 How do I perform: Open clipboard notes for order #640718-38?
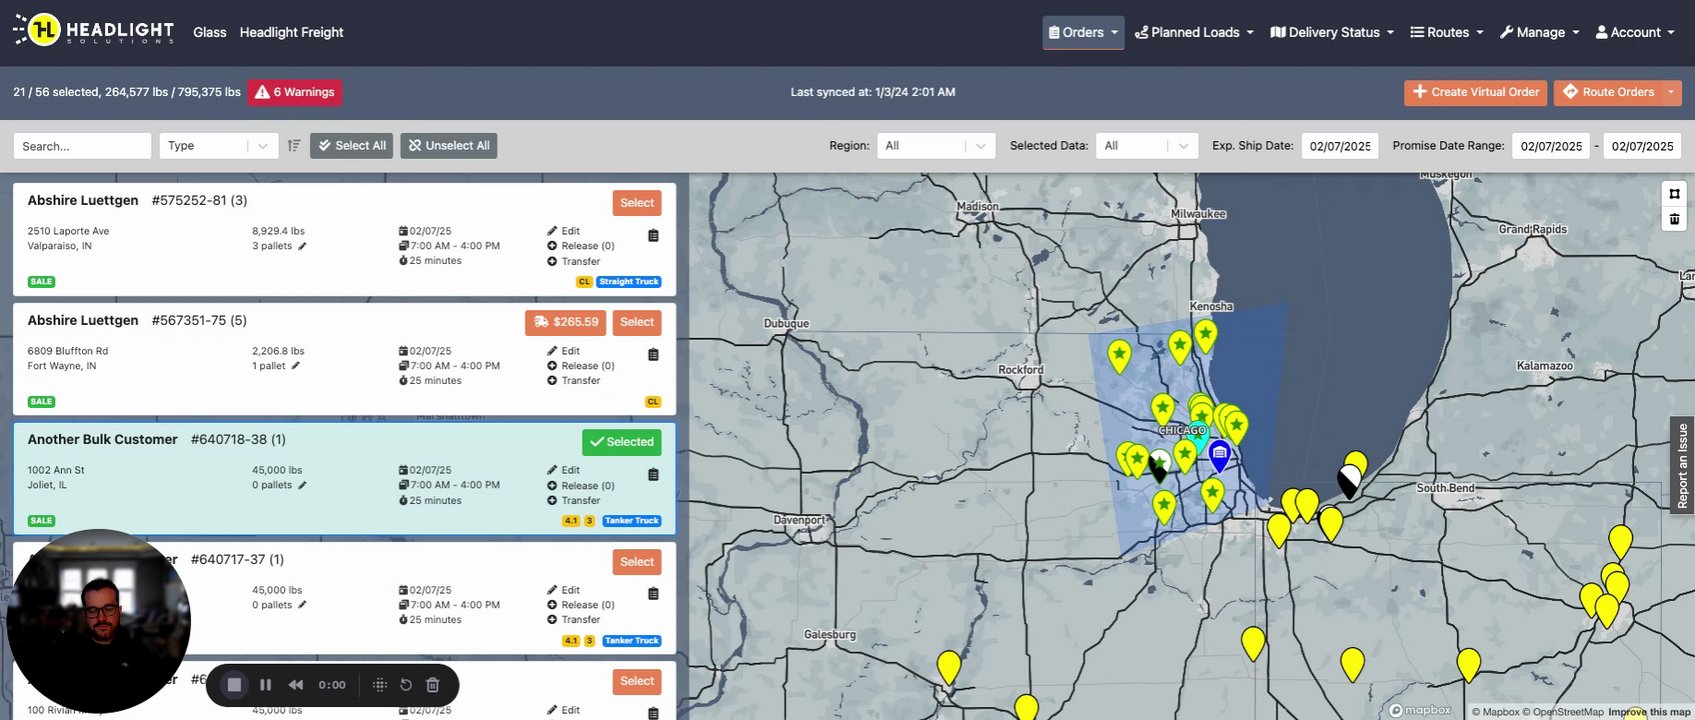click(653, 475)
